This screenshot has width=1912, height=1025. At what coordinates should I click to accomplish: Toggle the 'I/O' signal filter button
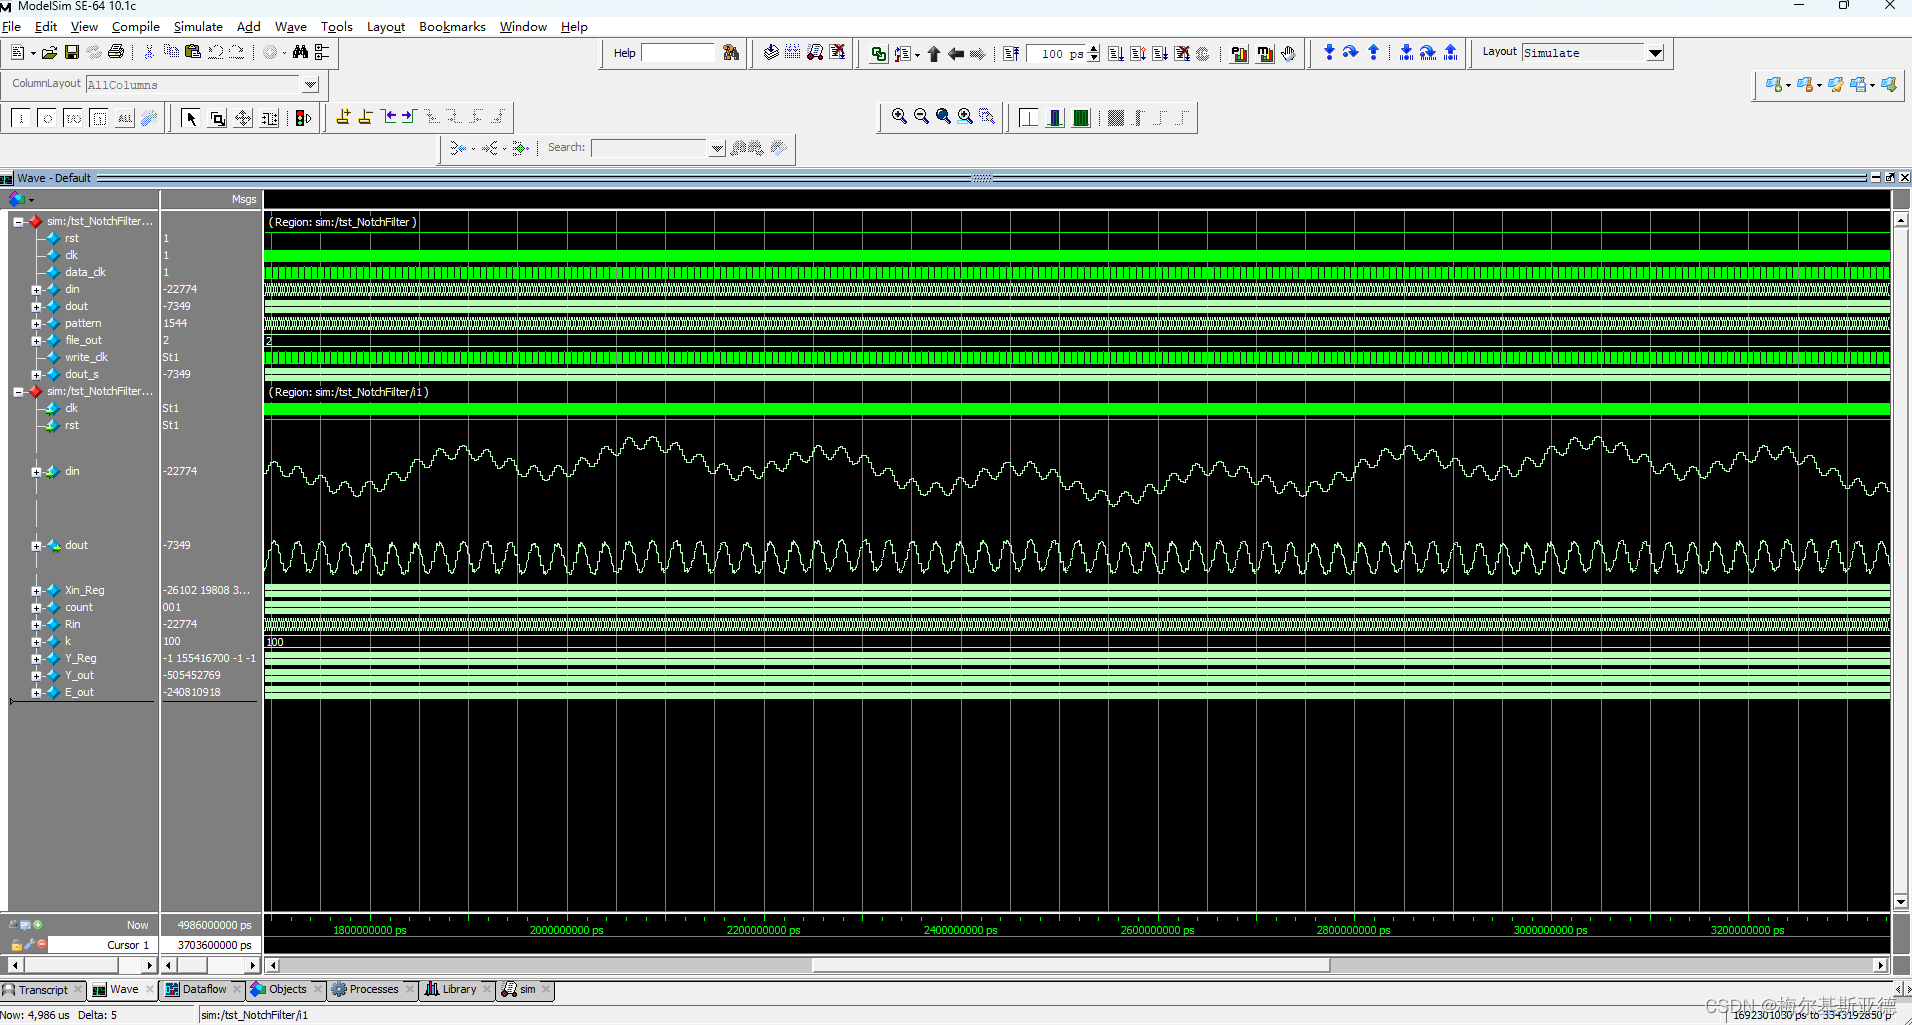[73, 118]
